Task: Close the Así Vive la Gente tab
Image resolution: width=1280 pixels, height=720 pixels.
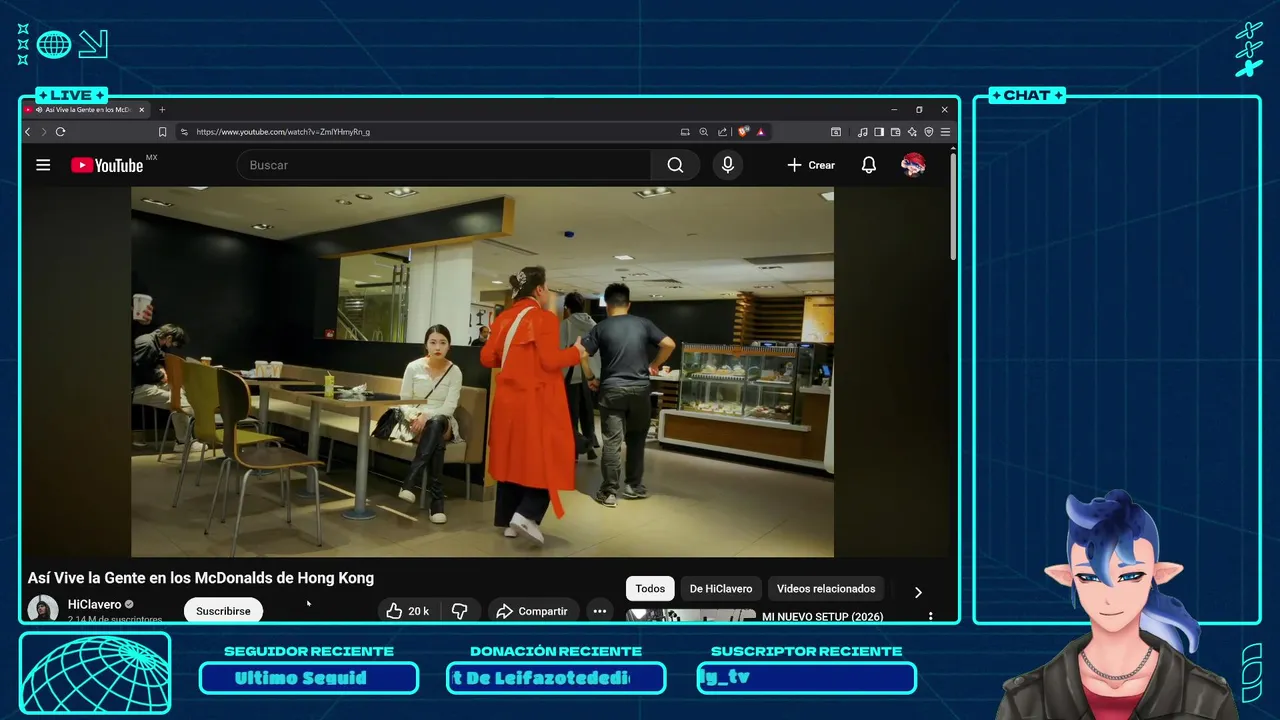Action: click(142, 110)
